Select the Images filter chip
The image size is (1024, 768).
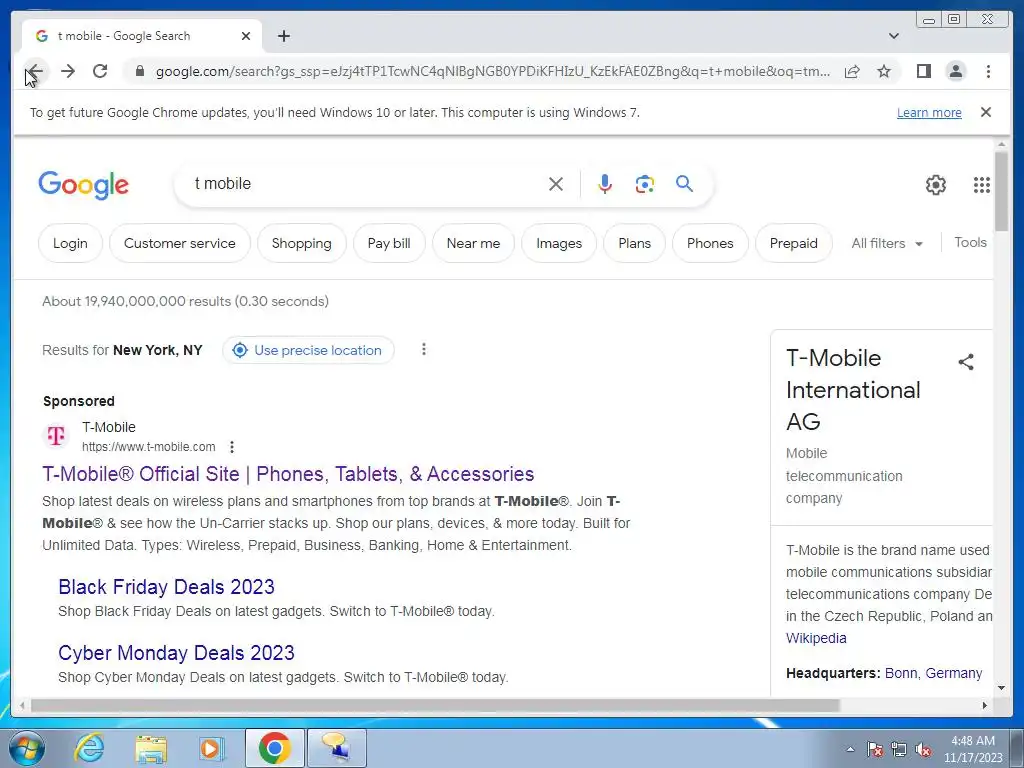click(558, 243)
